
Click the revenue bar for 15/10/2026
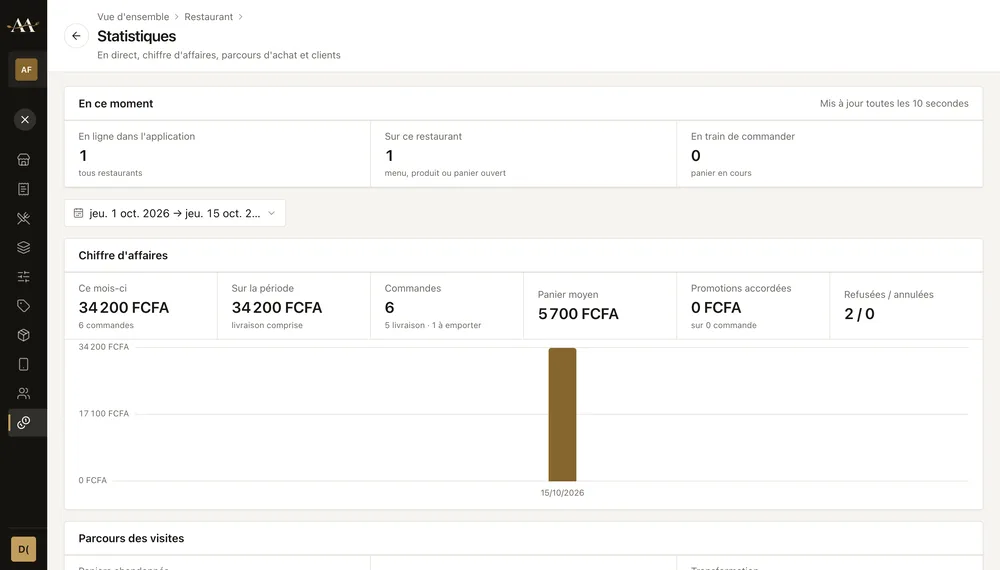click(562, 414)
